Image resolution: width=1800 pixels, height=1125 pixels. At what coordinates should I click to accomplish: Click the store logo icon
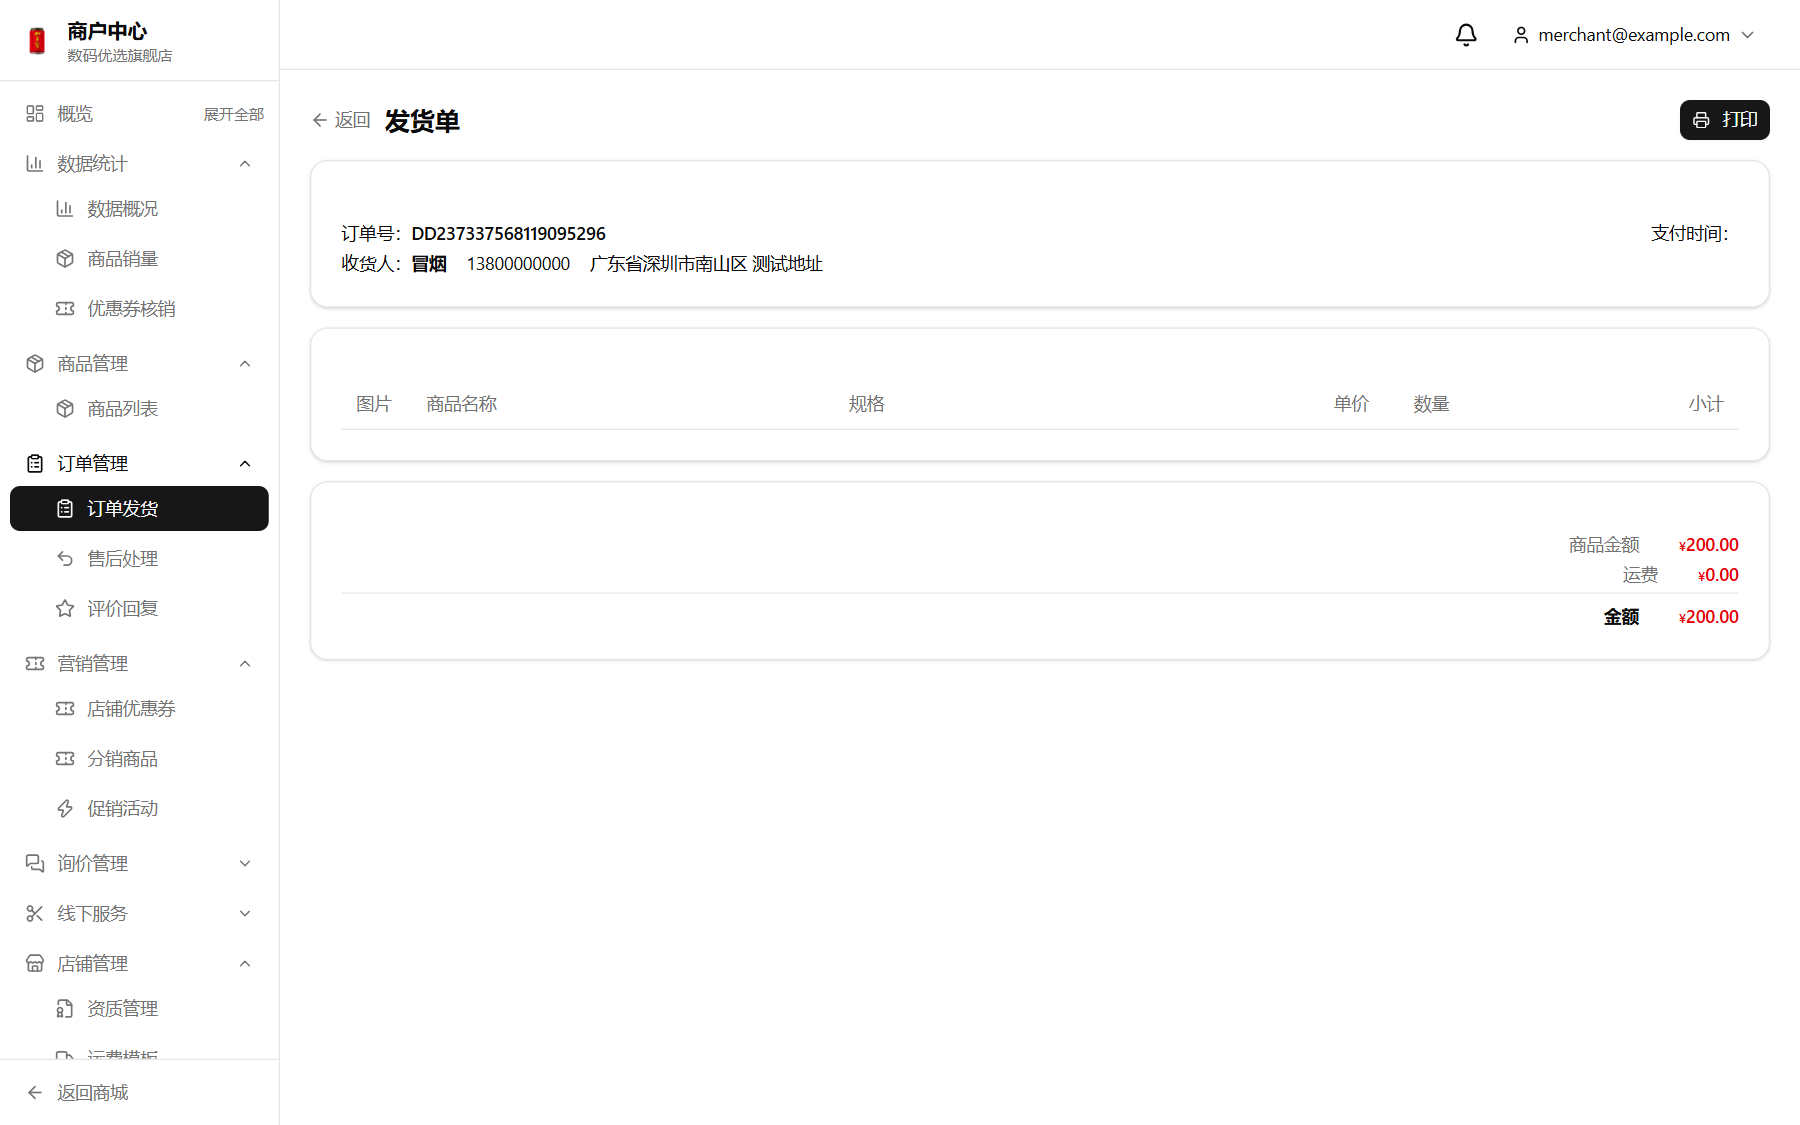pos(37,41)
